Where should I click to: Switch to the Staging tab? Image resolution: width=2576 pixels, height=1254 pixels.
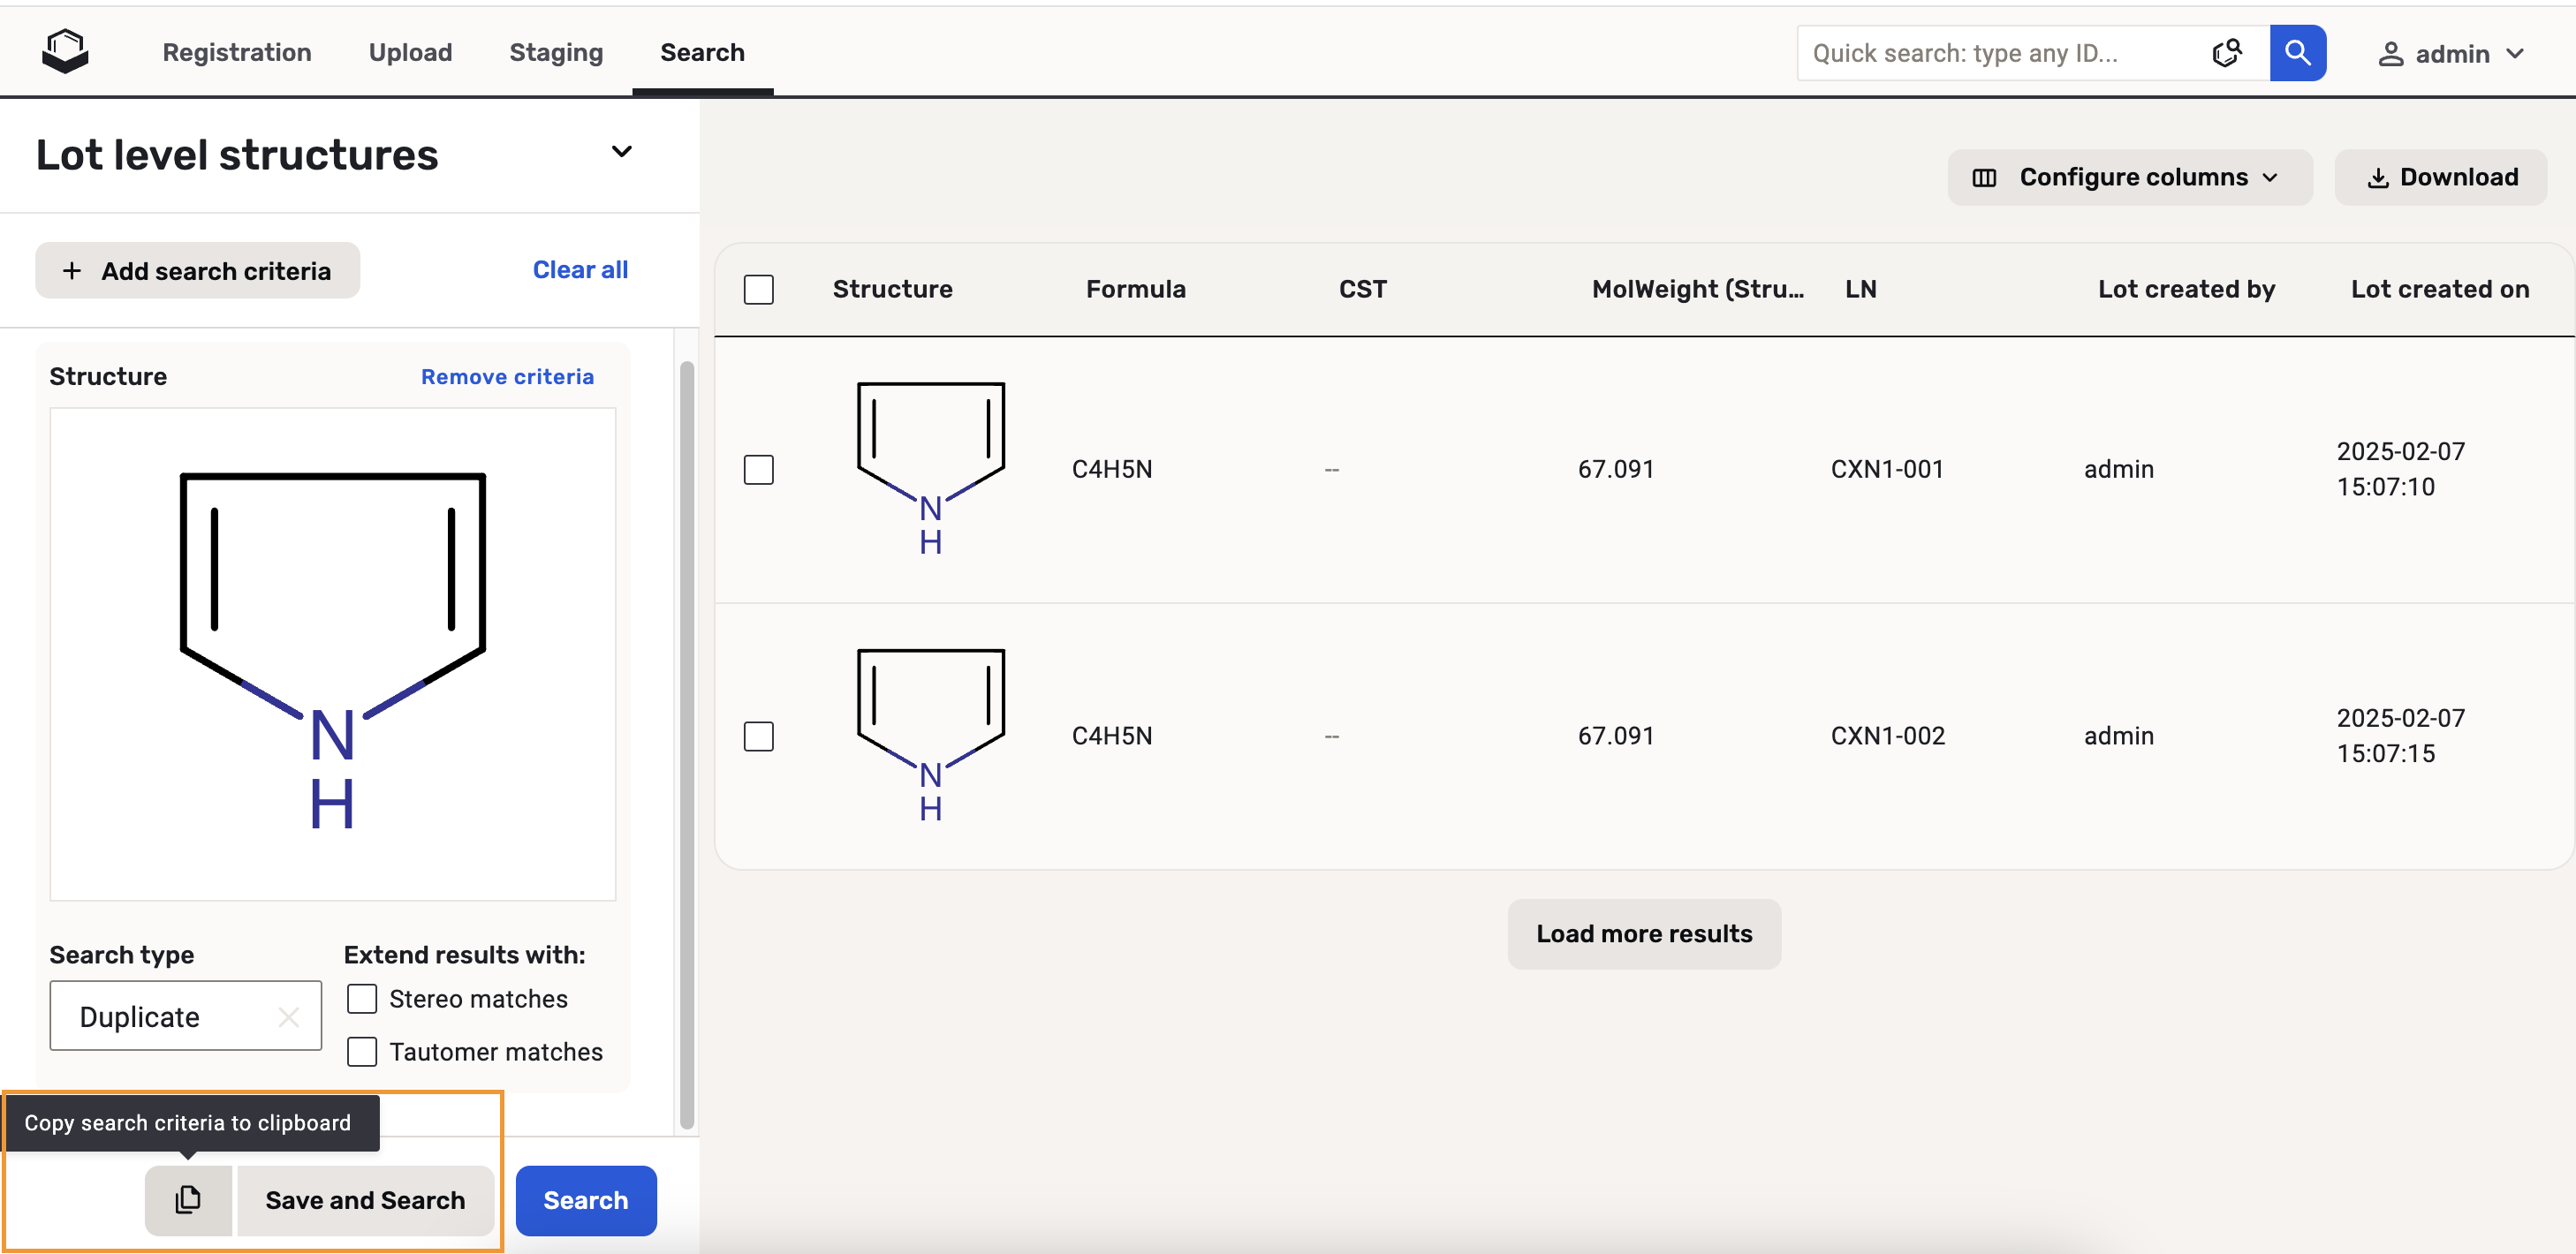[556, 52]
